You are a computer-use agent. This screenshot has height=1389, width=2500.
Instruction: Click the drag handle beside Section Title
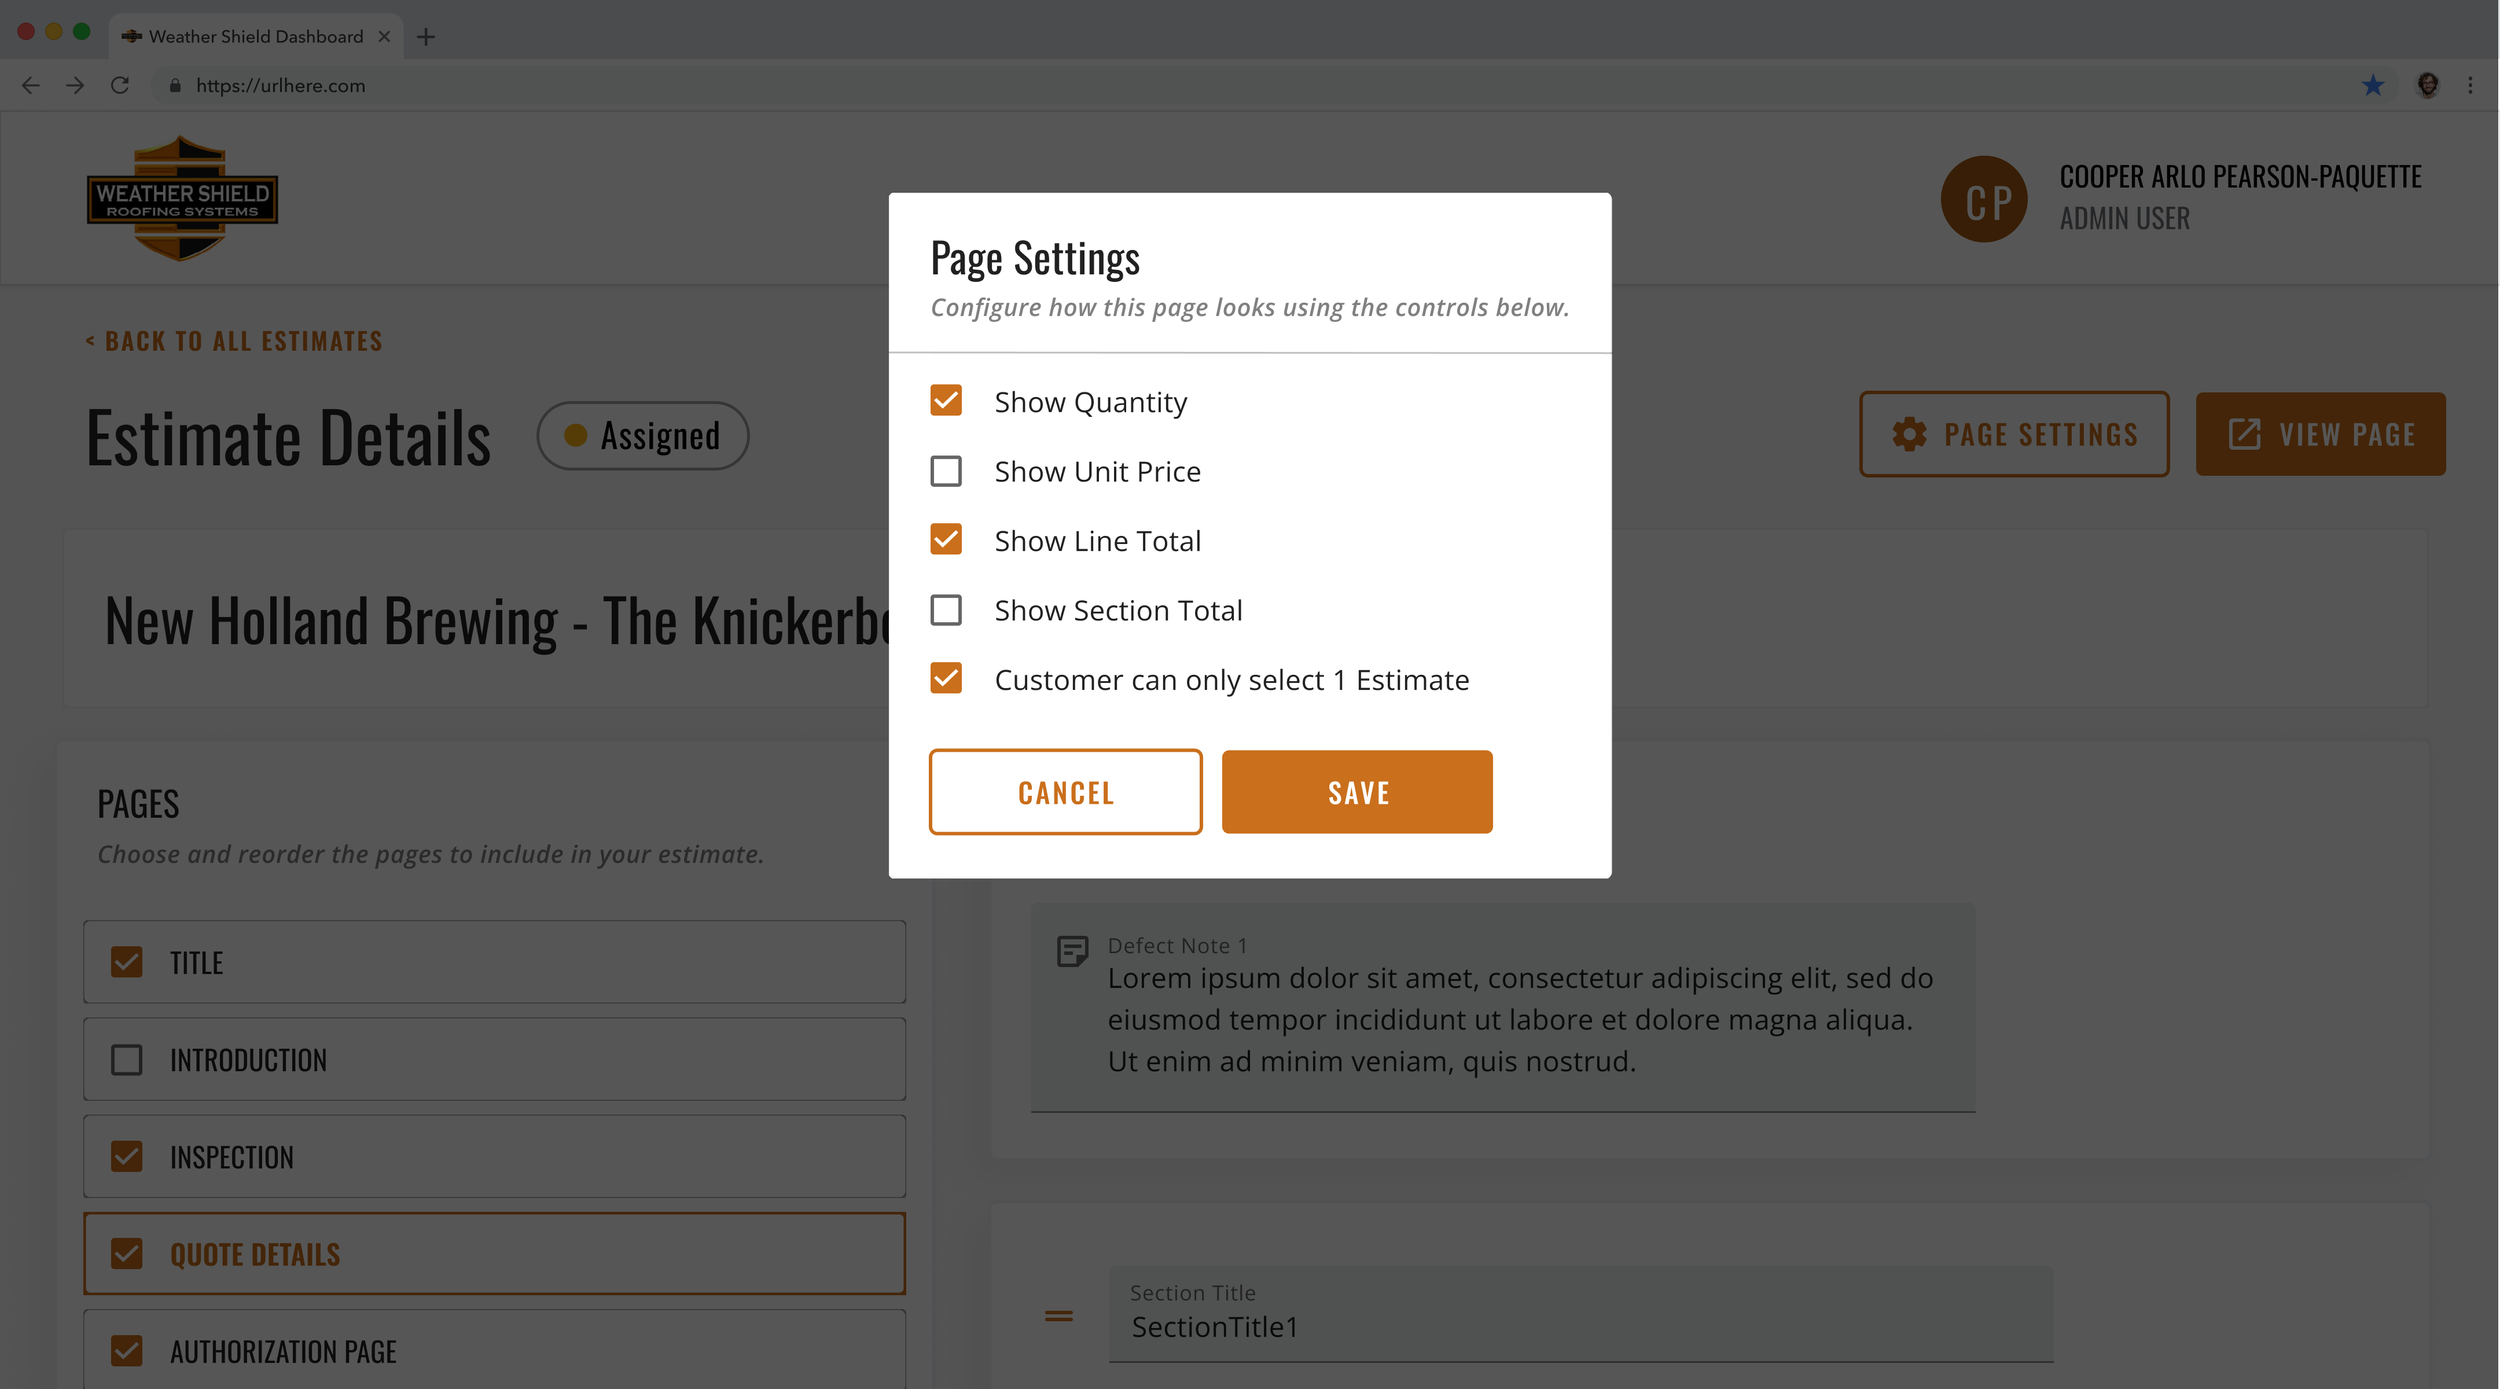click(x=1056, y=1315)
